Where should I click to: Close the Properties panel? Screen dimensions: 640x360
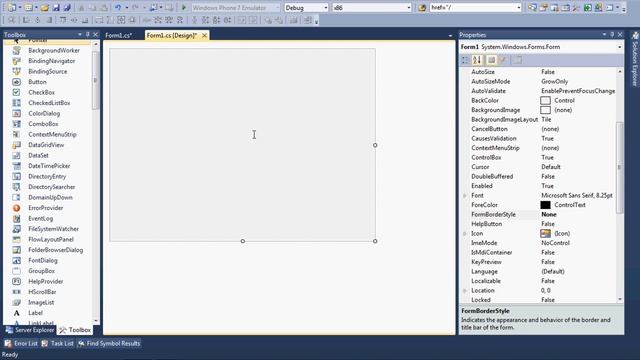tap(620, 35)
